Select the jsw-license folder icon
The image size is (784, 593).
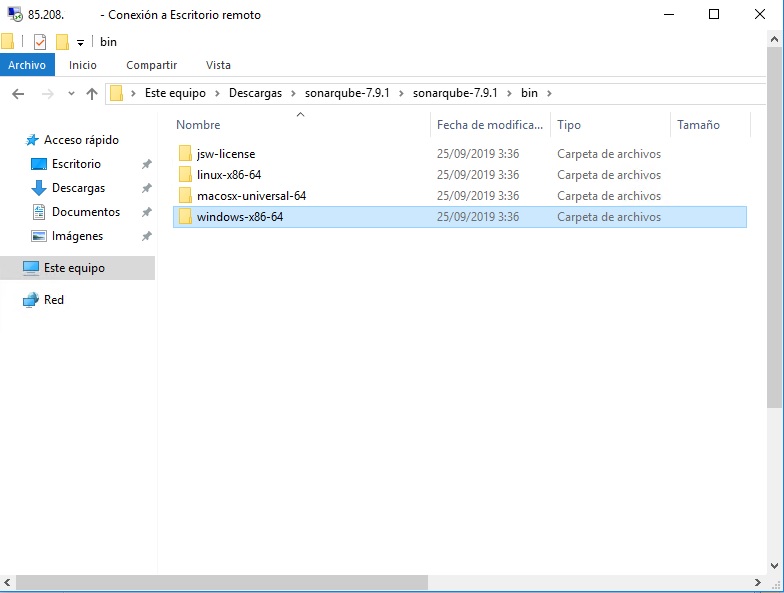(185, 154)
